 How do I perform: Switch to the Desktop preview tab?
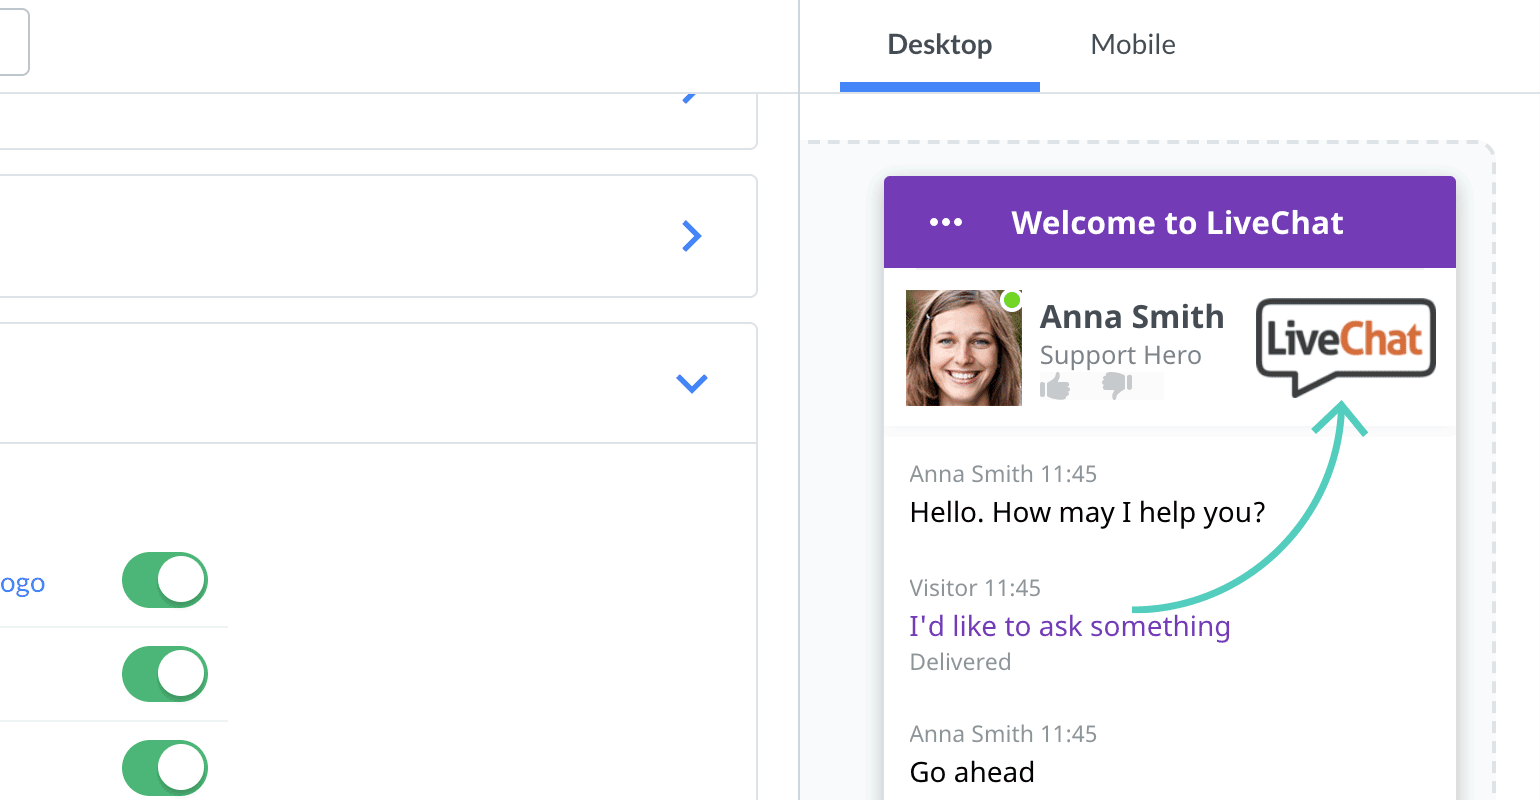940,45
